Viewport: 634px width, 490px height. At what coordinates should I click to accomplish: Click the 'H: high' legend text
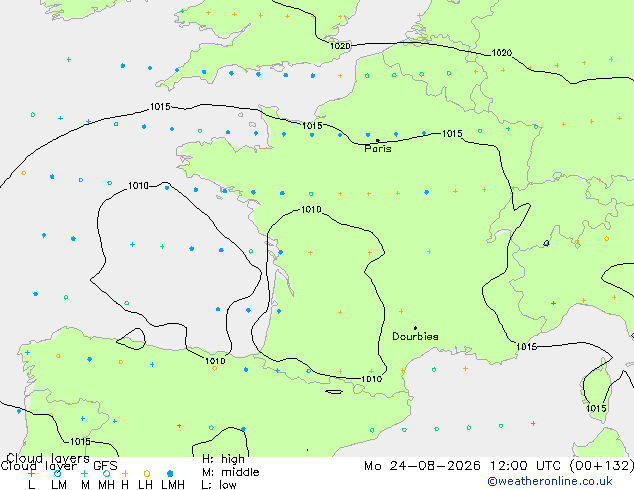pos(223,459)
